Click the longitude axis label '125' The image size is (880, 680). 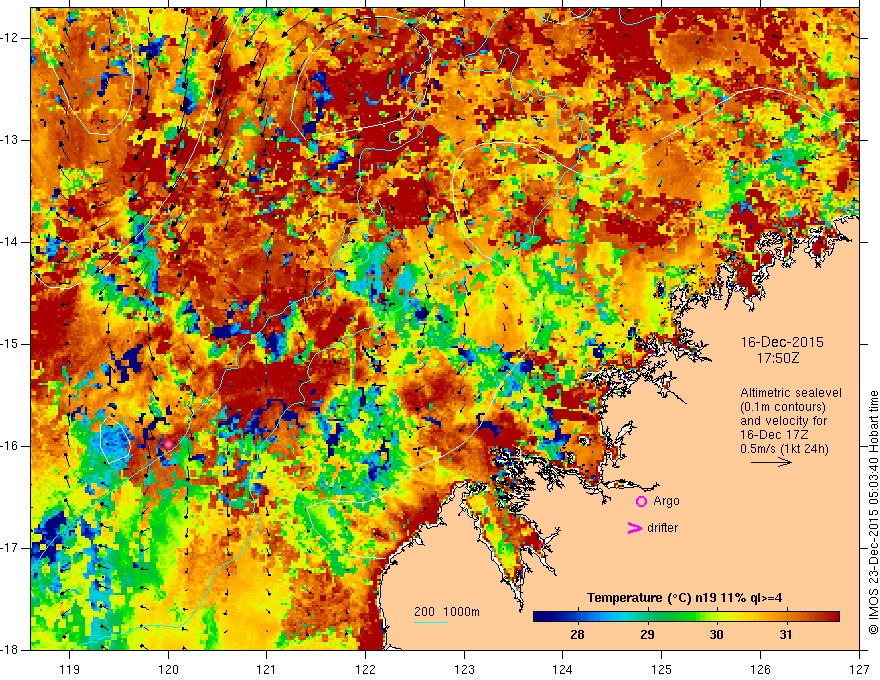click(662, 669)
